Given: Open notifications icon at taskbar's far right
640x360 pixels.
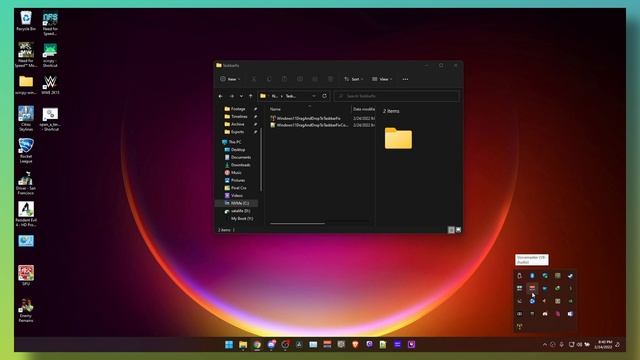Looking at the screenshot, I should click(618, 345).
